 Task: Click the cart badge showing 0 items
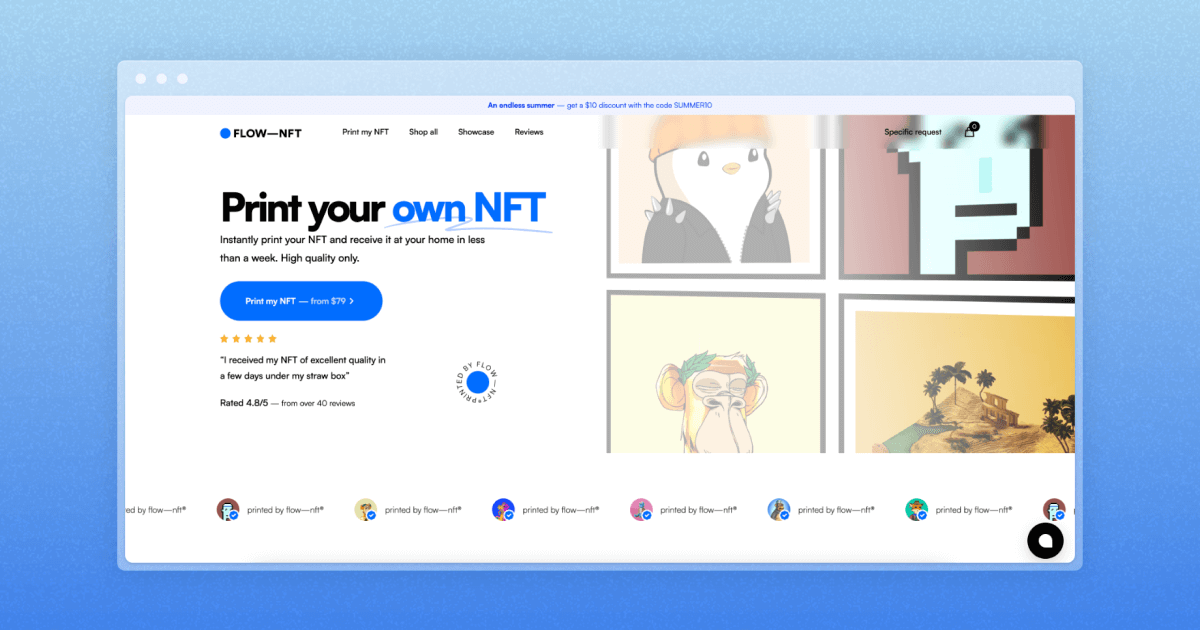click(974, 124)
